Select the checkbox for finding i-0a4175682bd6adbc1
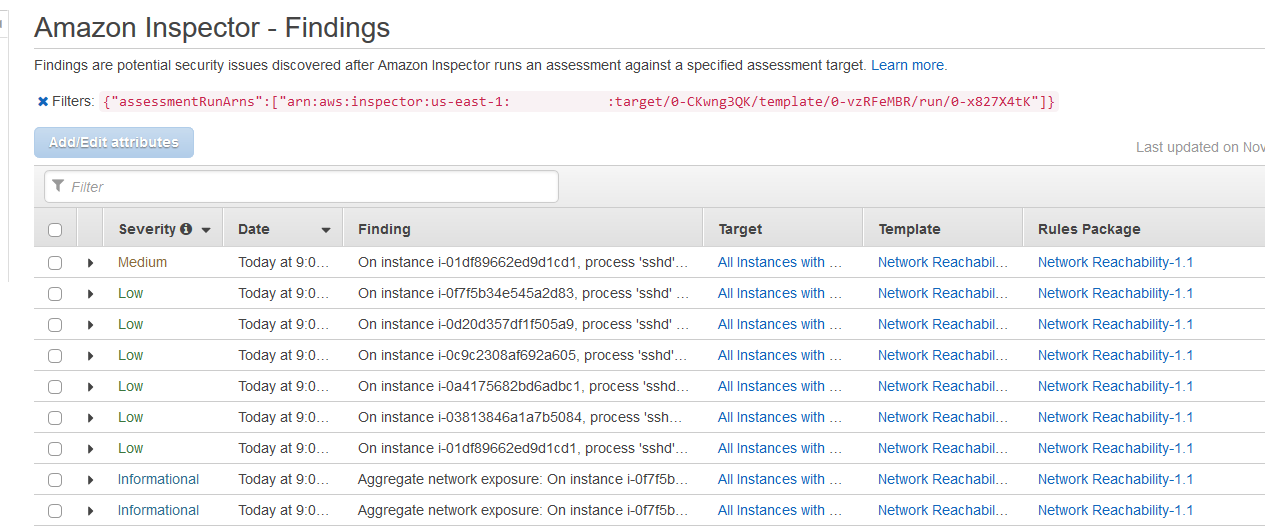This screenshot has width=1265, height=531. pos(55,387)
